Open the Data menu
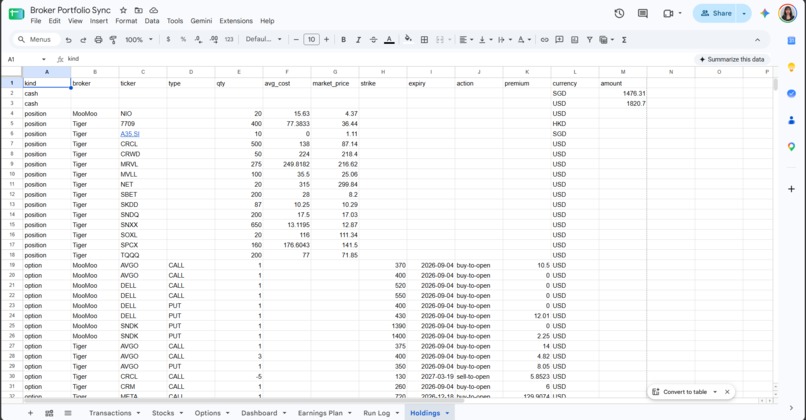 (x=152, y=21)
